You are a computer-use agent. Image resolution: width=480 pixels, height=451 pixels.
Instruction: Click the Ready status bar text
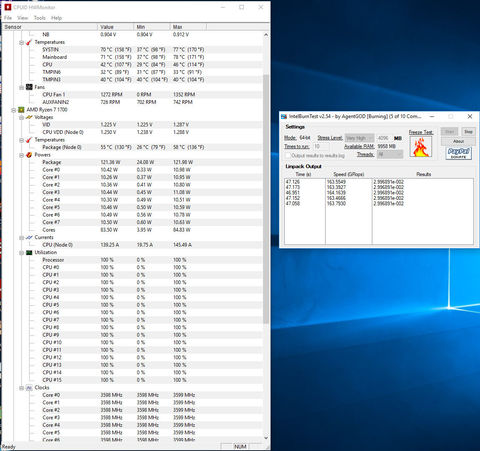pyautogui.click(x=9, y=447)
